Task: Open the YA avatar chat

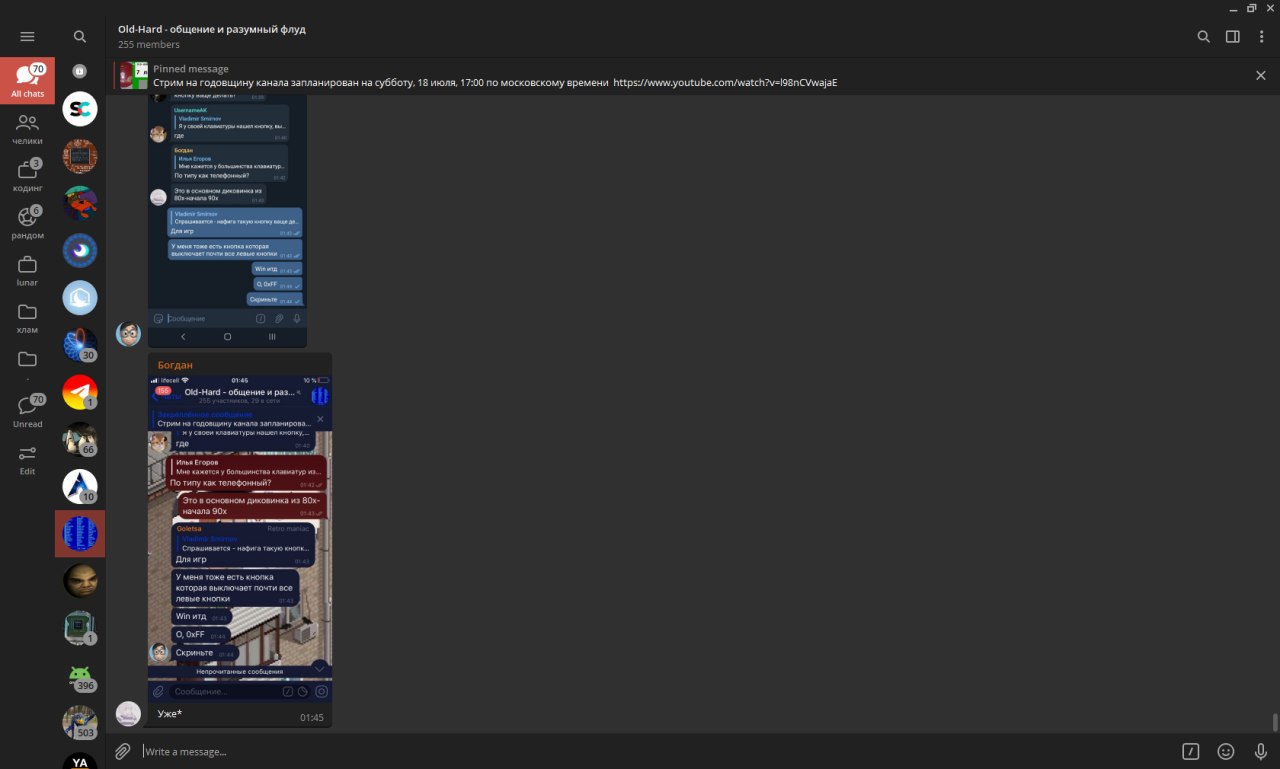Action: 80,761
